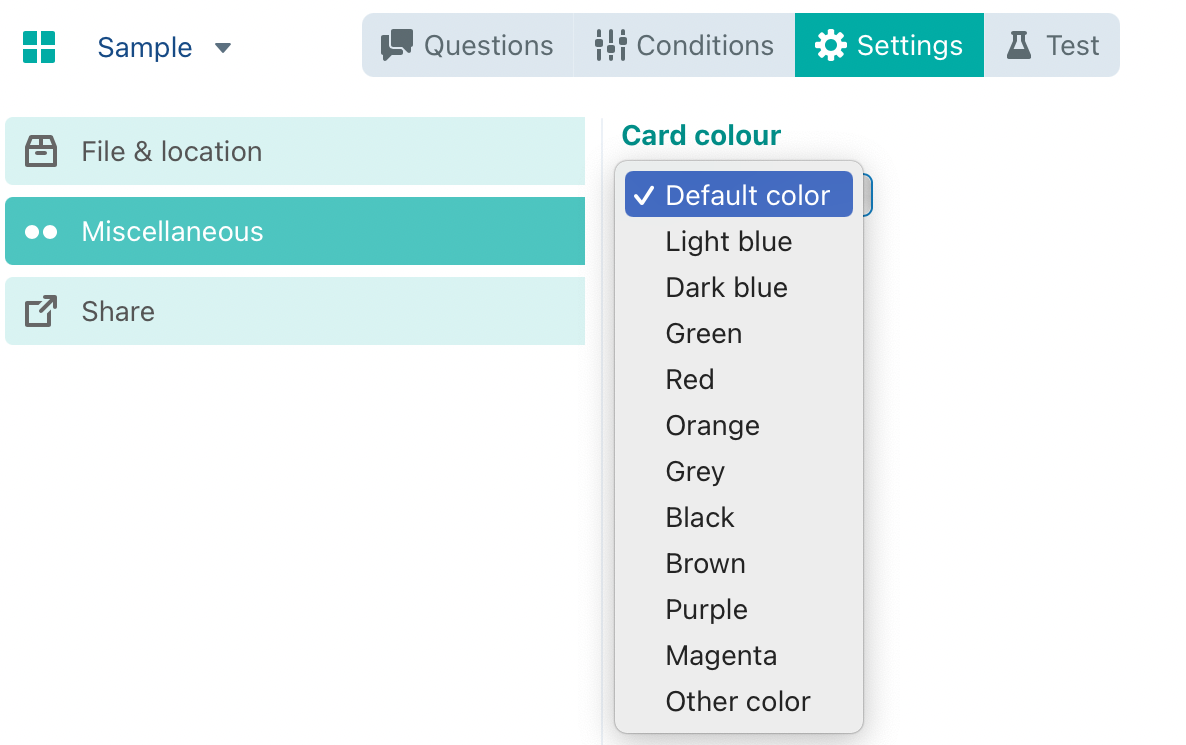The width and height of the screenshot is (1186, 745).
Task: Select the Green colour option
Action: pos(704,333)
